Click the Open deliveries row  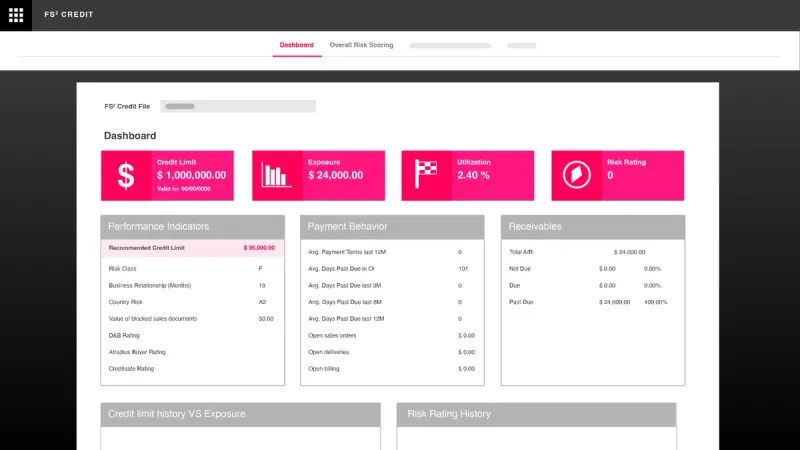(x=392, y=352)
